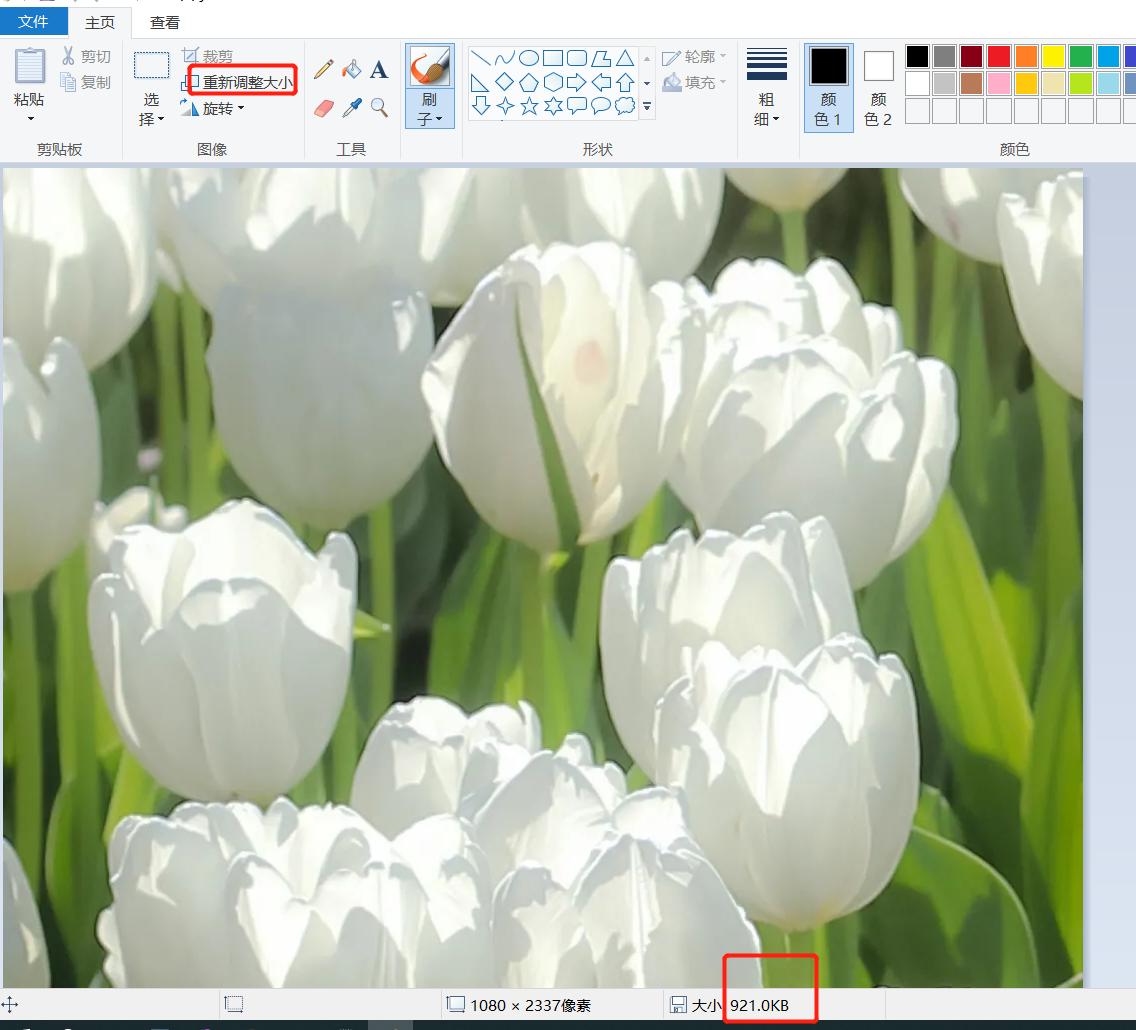Pick the Color picker eyedropper tool

click(x=351, y=107)
